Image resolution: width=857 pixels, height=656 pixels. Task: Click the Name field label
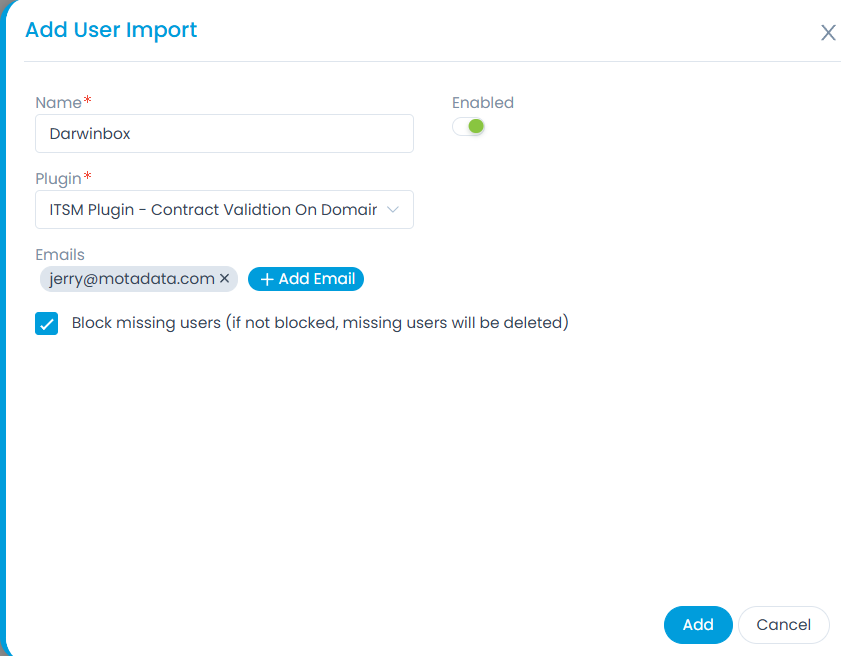[x=58, y=102]
